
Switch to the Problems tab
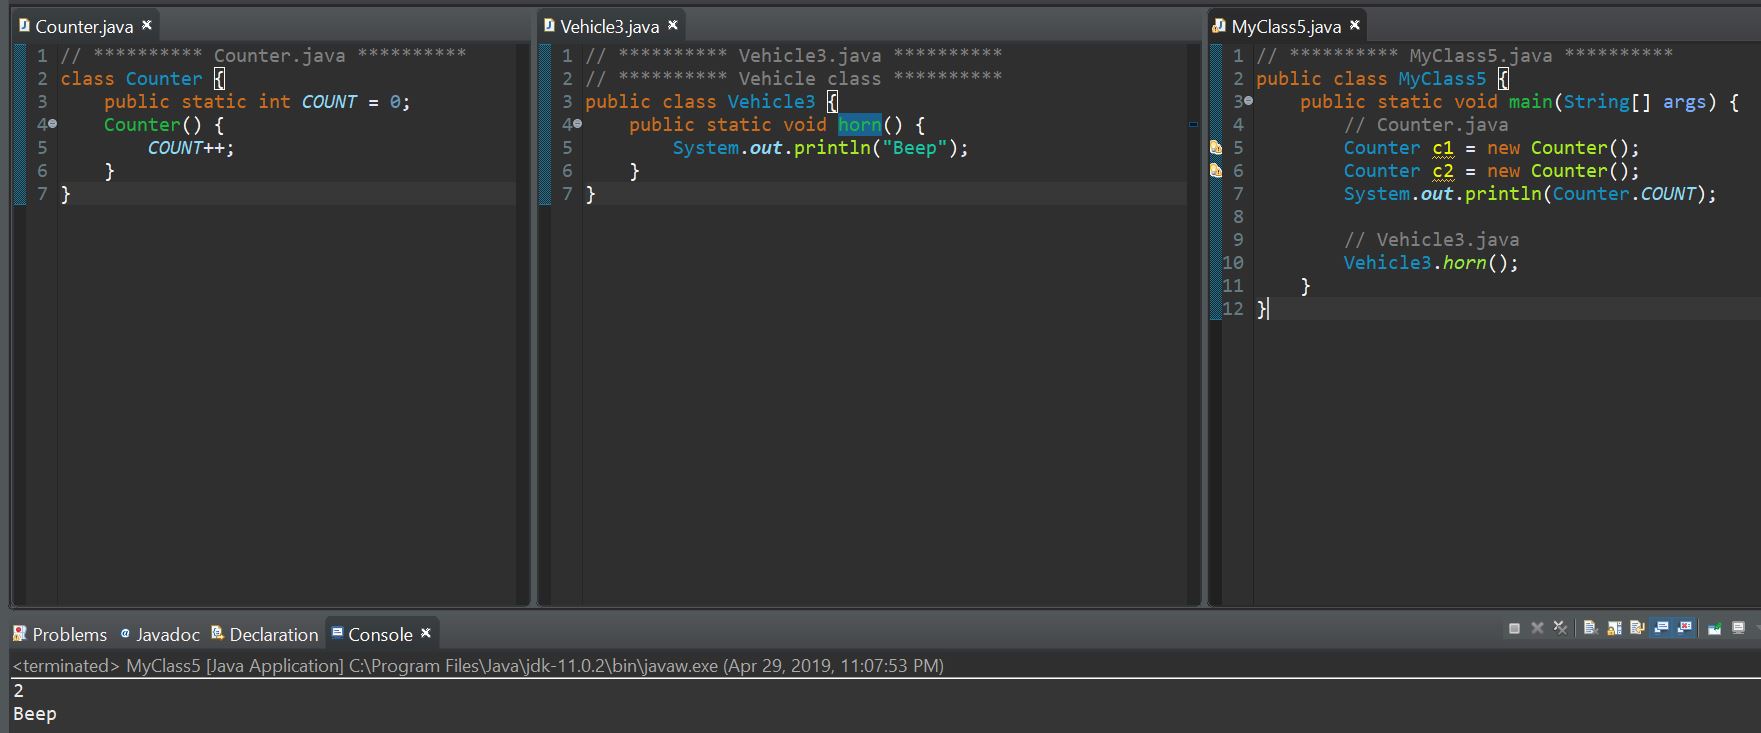pyautogui.click(x=60, y=634)
